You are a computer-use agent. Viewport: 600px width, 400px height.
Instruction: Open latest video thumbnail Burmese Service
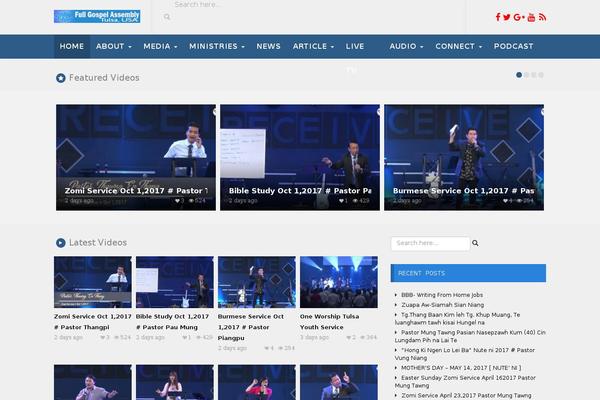click(257, 282)
